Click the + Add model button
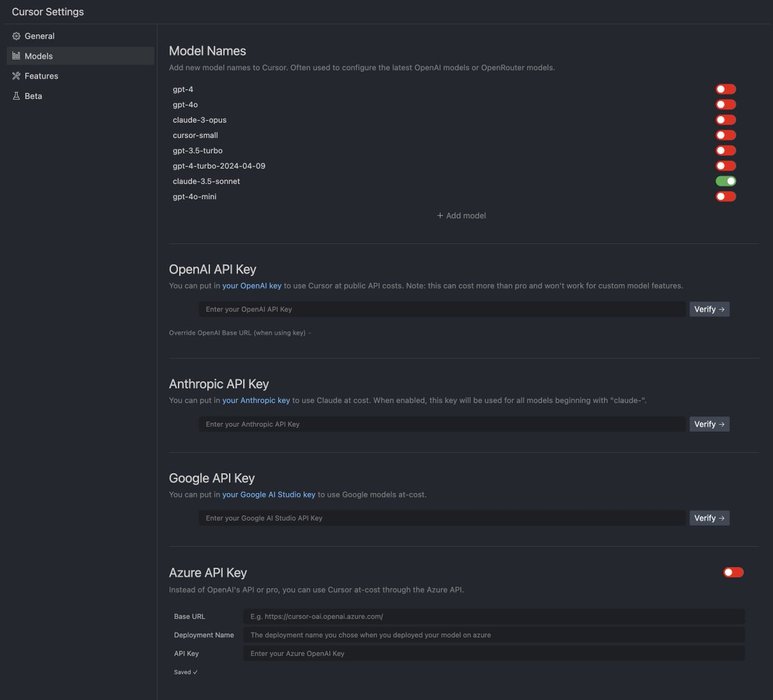This screenshot has width=773, height=700. (461, 215)
